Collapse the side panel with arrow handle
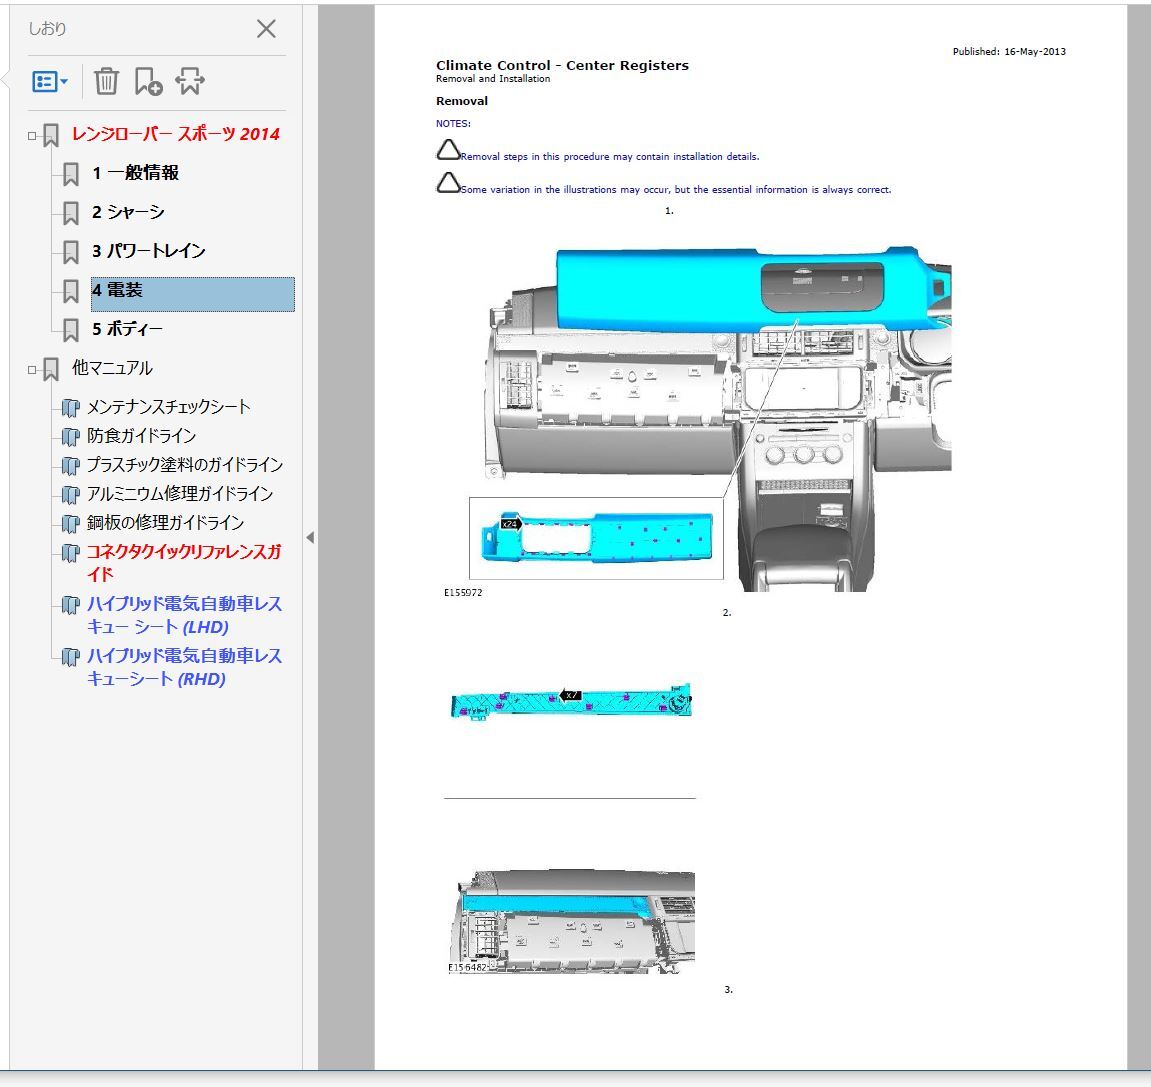This screenshot has height=1087, width=1151. point(311,537)
